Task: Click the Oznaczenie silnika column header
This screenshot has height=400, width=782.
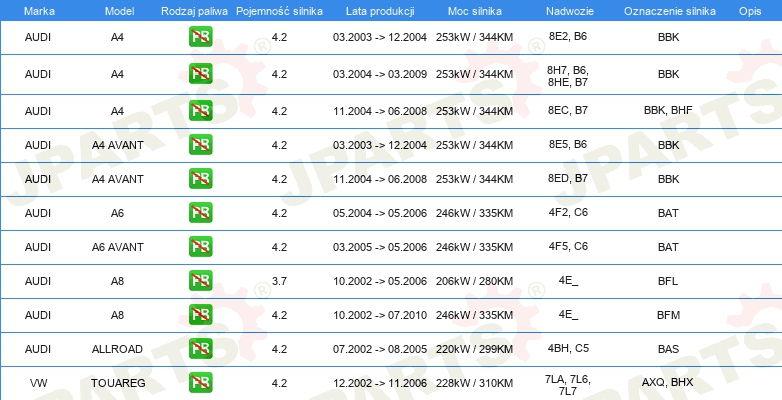Action: (x=669, y=11)
